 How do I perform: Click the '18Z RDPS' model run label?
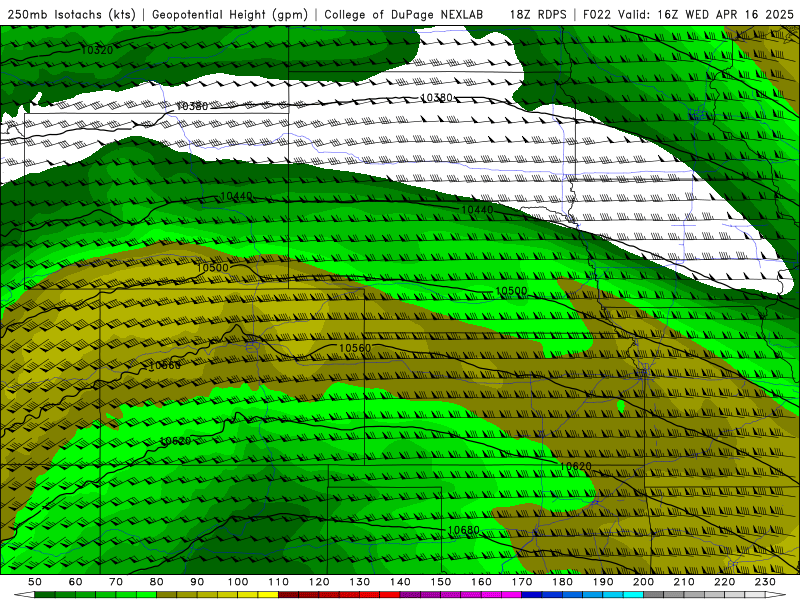538,14
